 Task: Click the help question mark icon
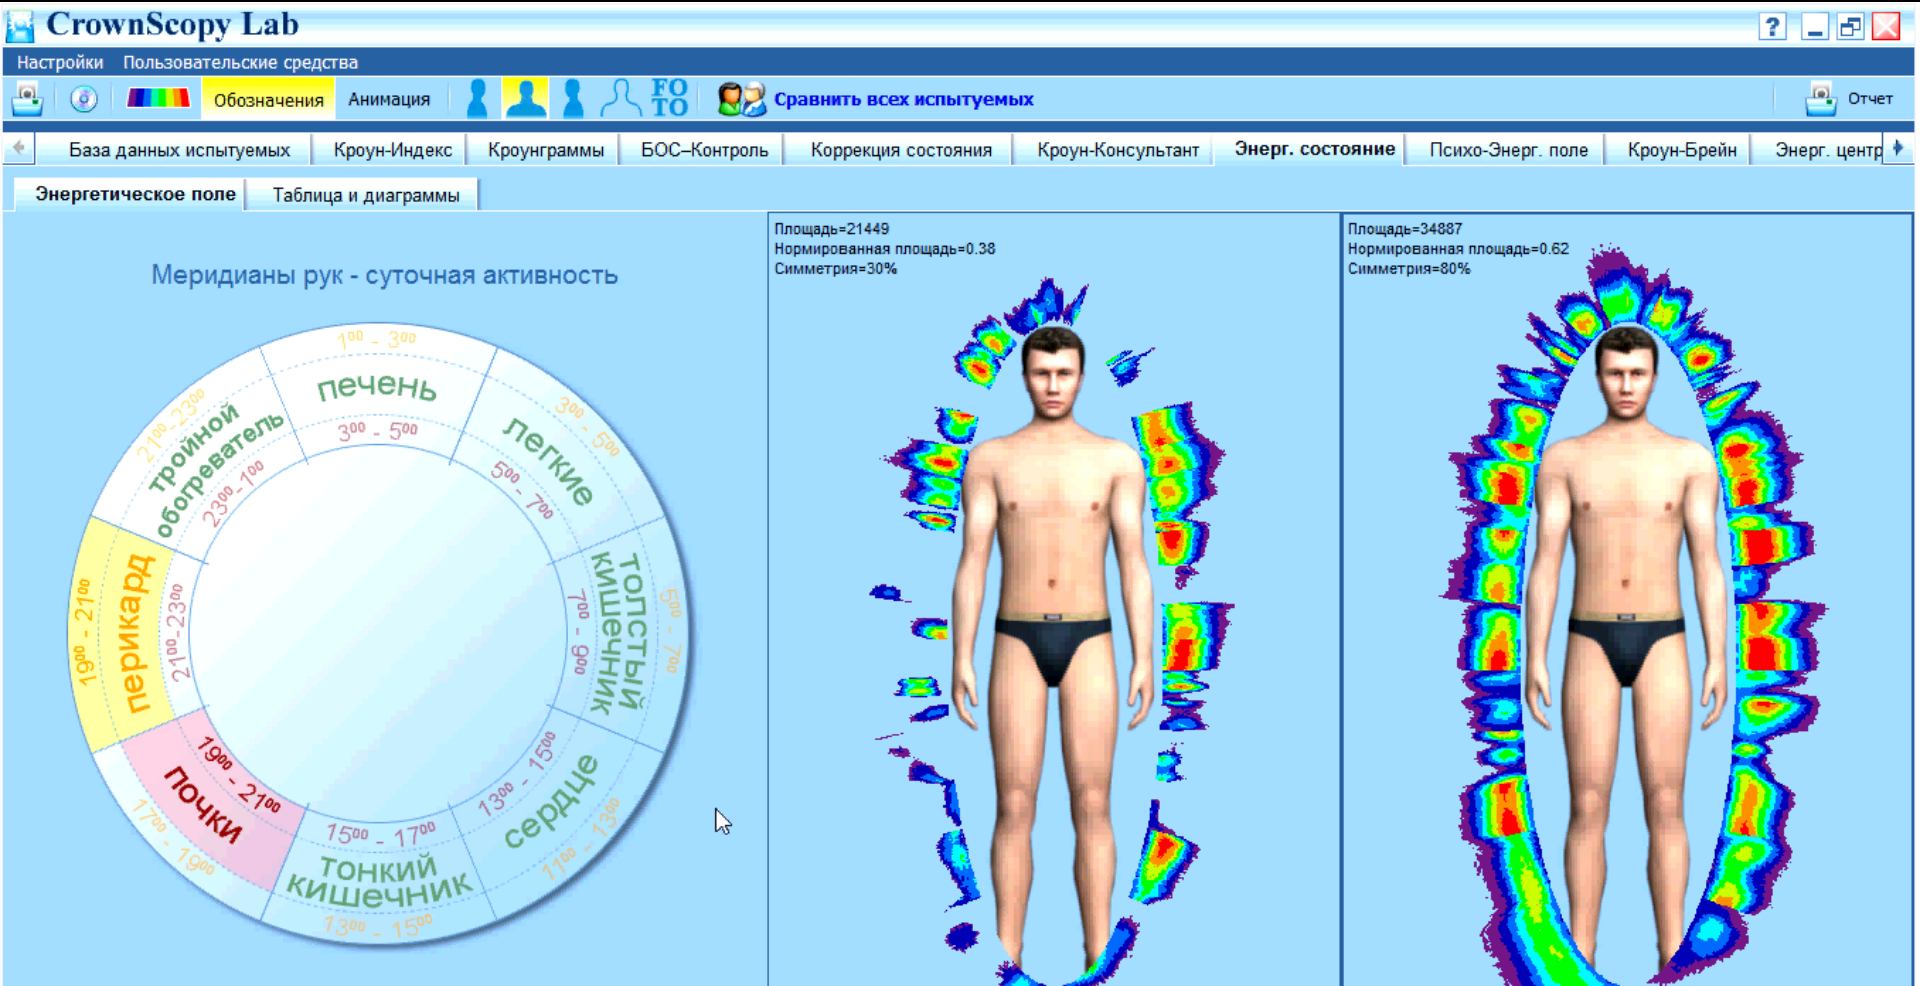click(1772, 27)
